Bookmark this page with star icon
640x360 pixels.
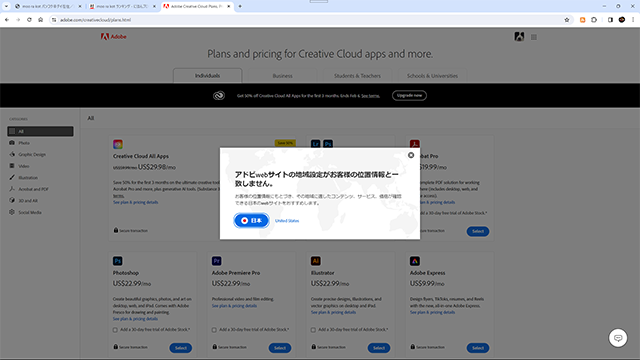click(567, 20)
